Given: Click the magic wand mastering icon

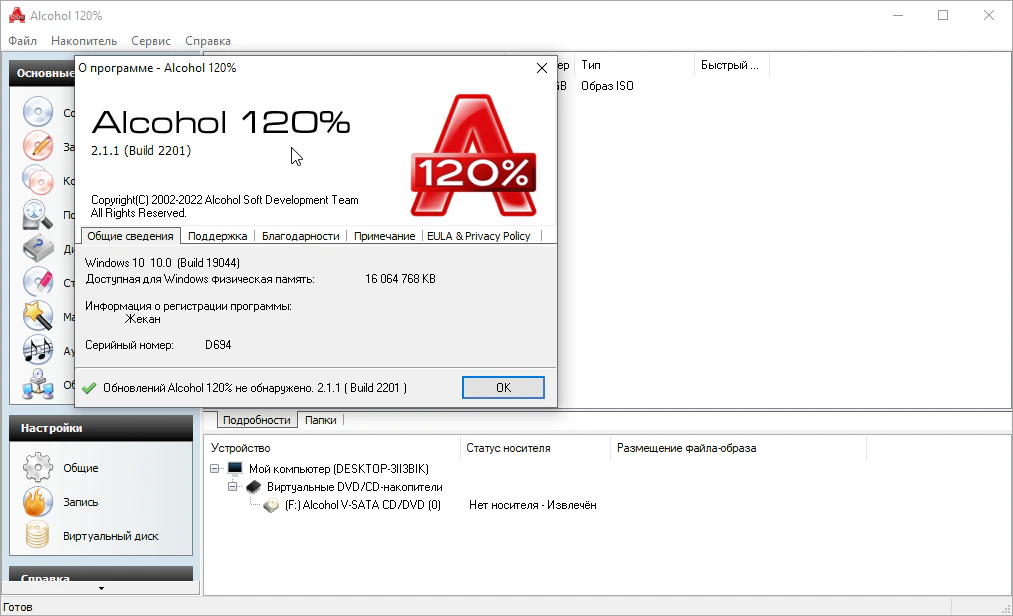Looking at the screenshot, I should [x=38, y=316].
